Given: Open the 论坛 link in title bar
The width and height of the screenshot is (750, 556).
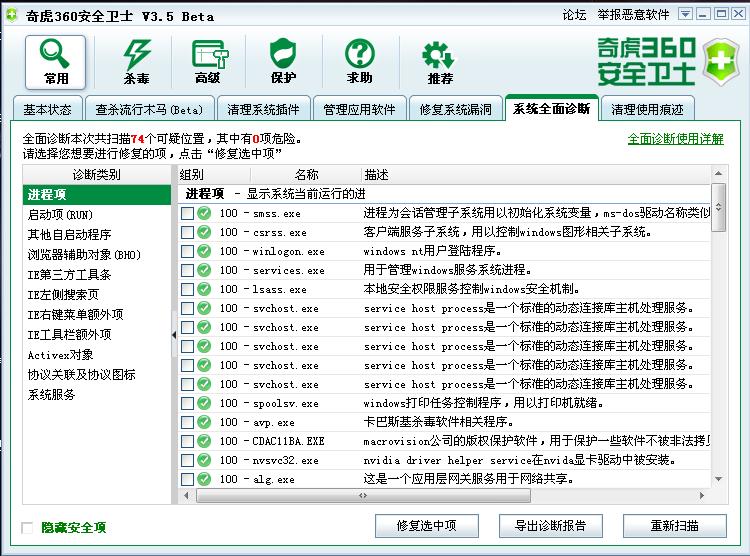Looking at the screenshot, I should pyautogui.click(x=574, y=15).
